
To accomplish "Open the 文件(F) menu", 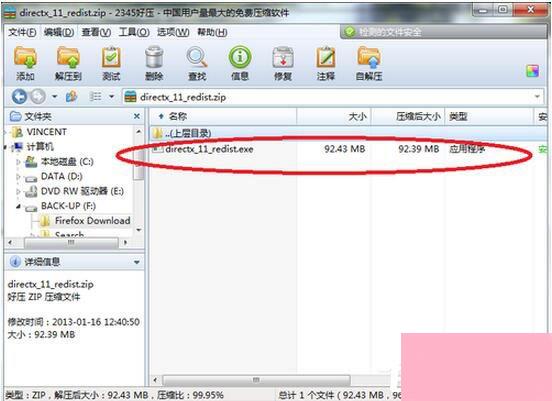I will (x=22, y=32).
